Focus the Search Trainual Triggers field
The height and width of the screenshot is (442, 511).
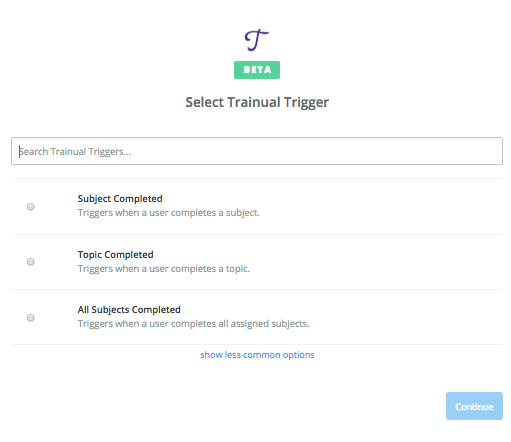(257, 151)
